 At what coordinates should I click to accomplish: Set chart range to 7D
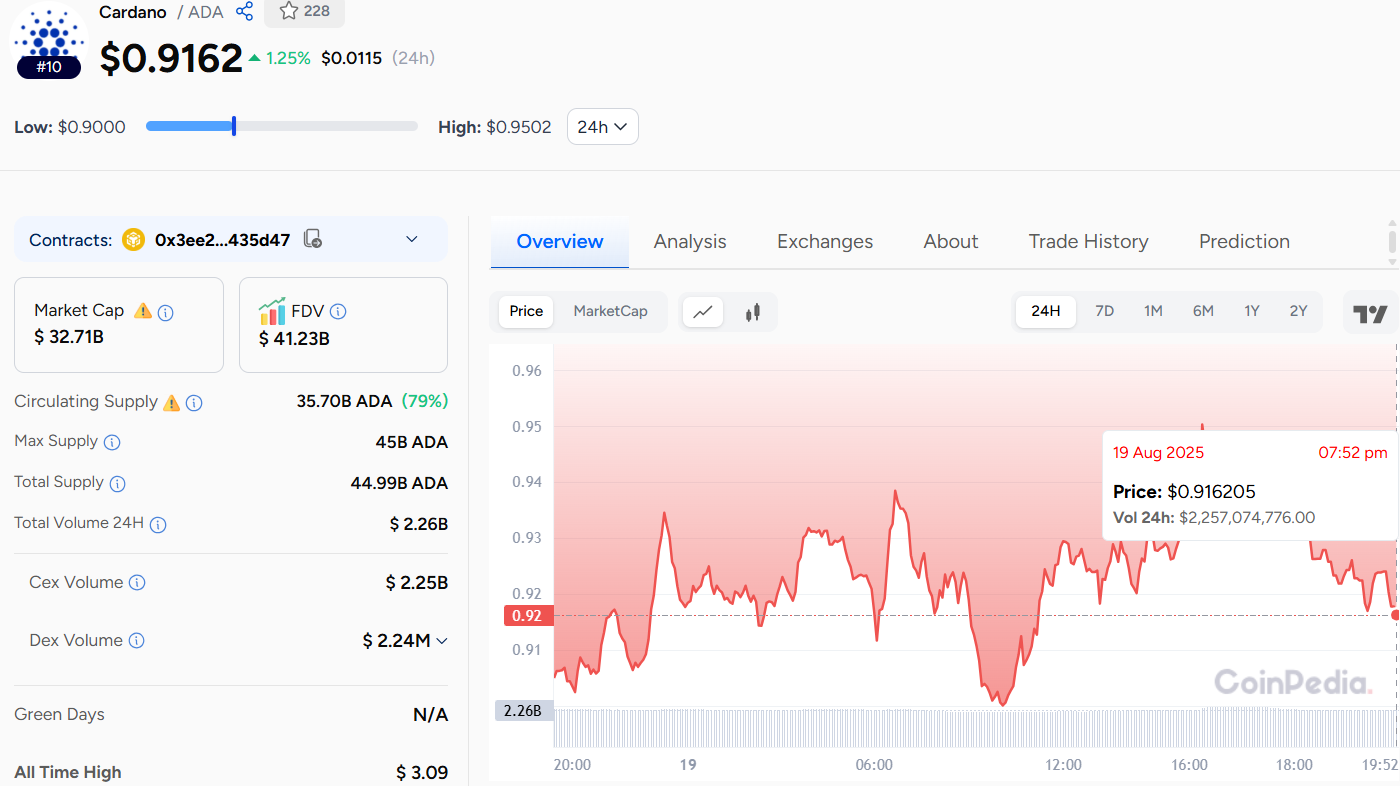(x=1104, y=311)
